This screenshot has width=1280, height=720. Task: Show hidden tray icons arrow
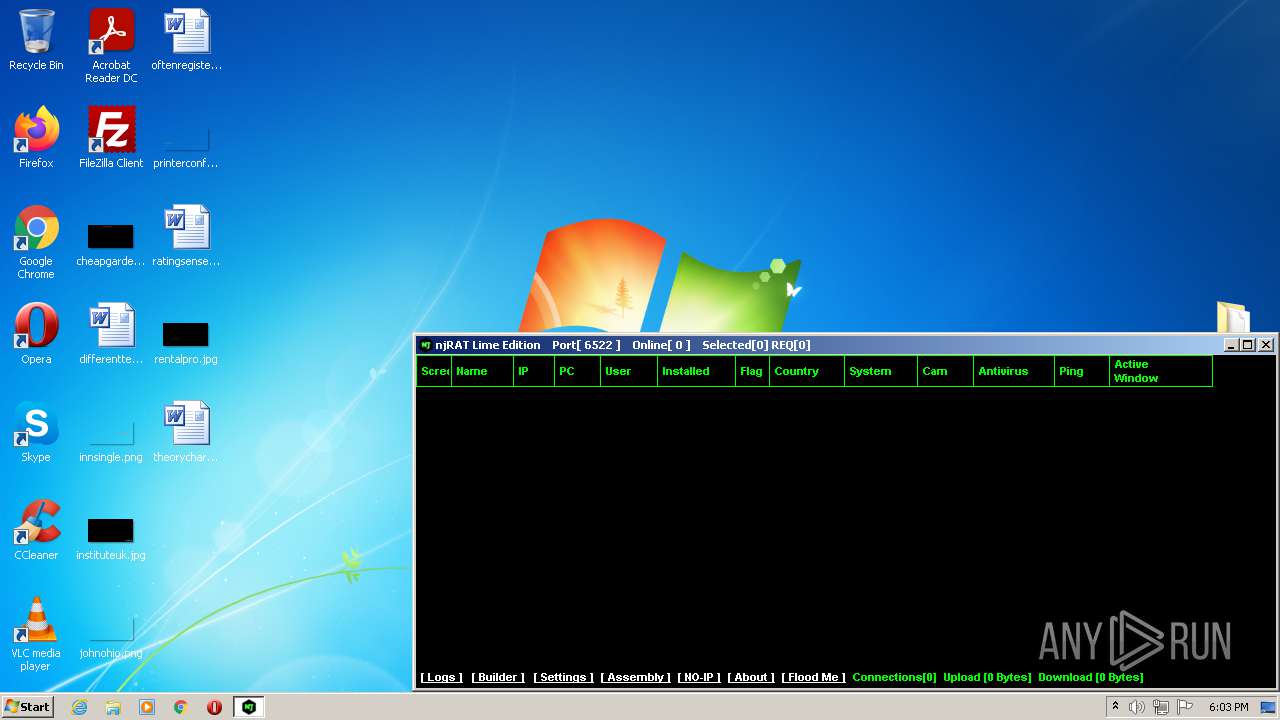coord(1115,707)
